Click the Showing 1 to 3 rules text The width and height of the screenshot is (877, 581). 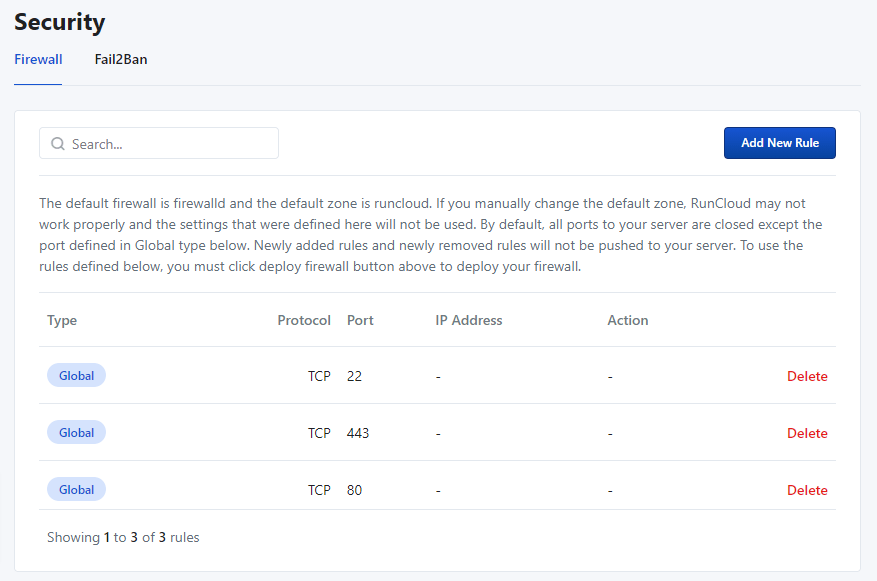[123, 537]
